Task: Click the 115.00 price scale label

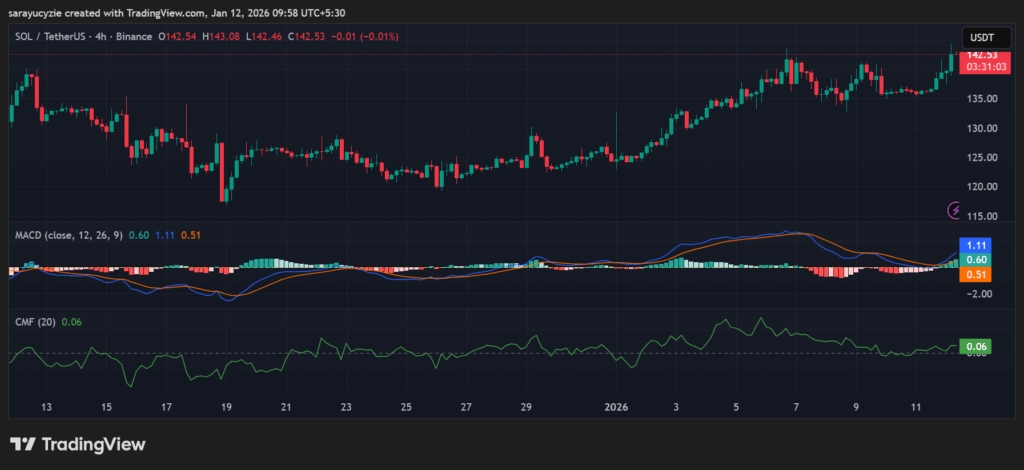Action: 980,216
